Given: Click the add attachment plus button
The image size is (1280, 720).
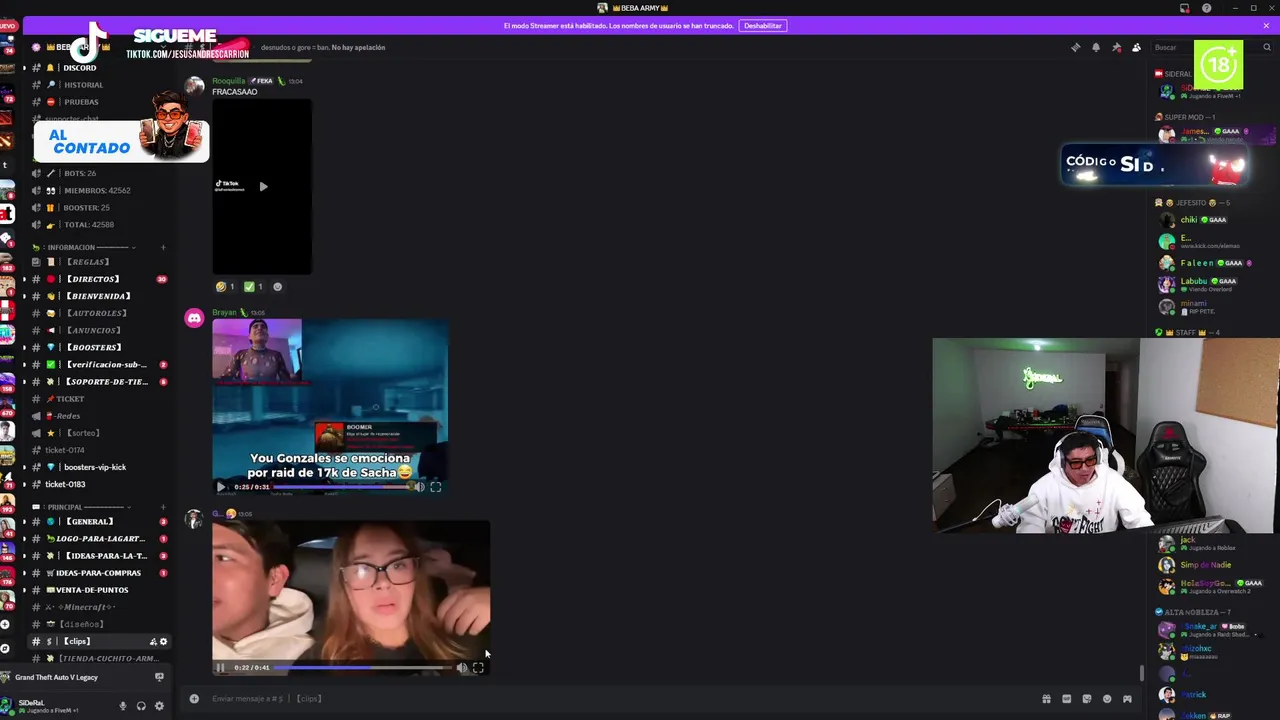Looking at the screenshot, I should tap(194, 698).
